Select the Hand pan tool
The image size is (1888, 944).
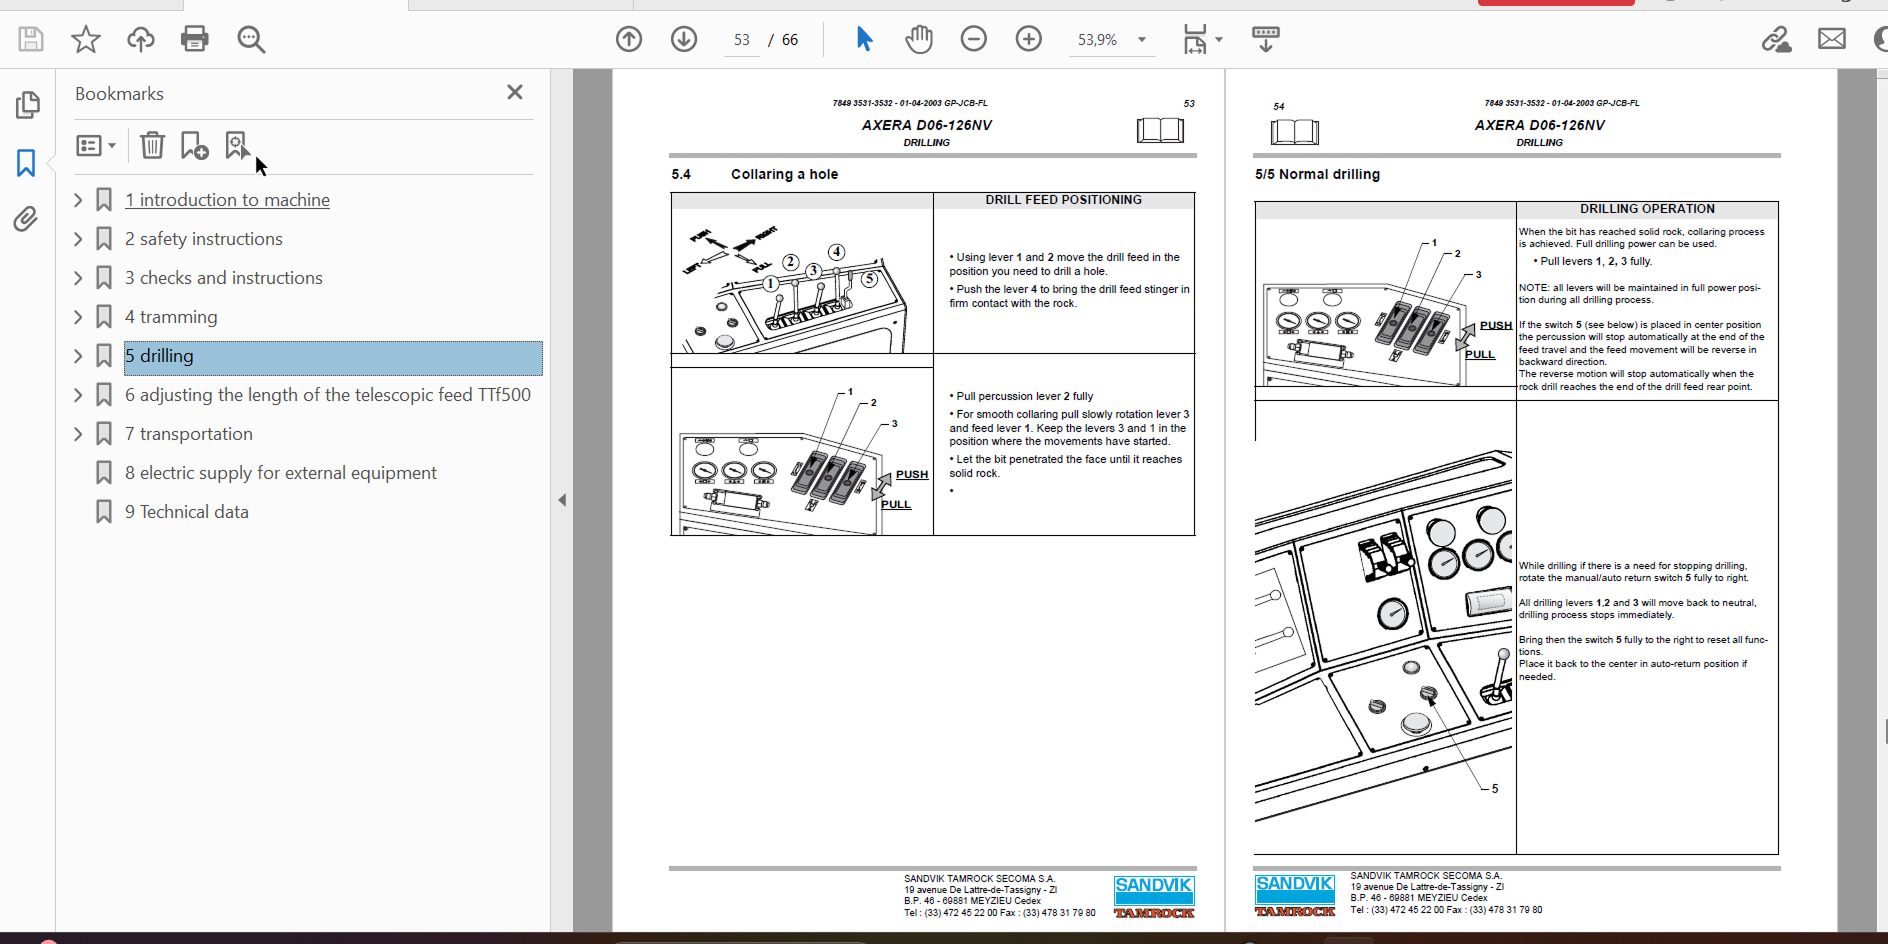pyautogui.click(x=918, y=39)
